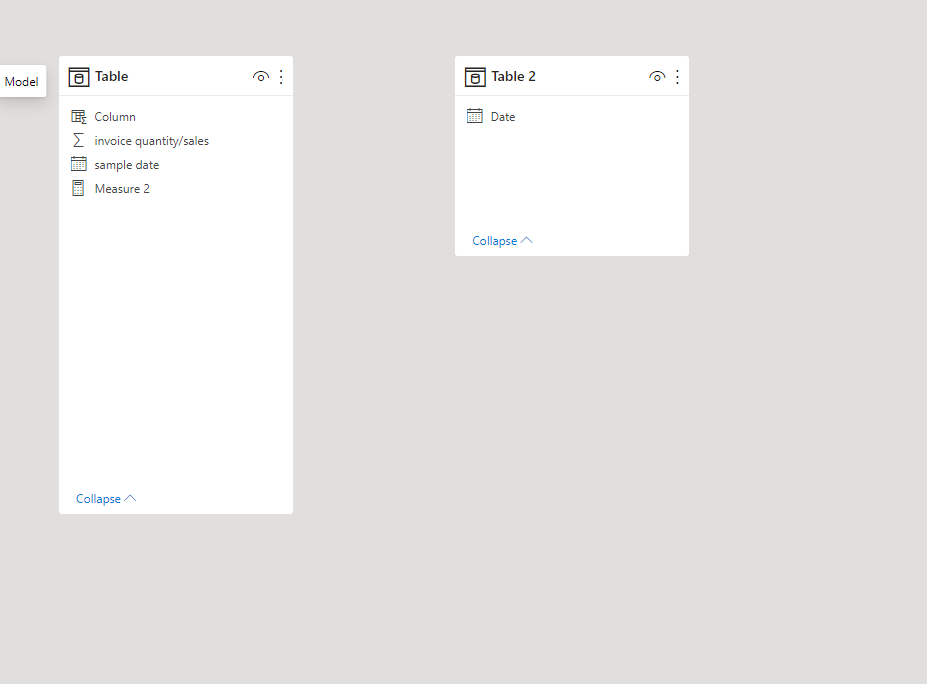Toggle visibility eye on Table 2 card
927x684 pixels.
(657, 77)
